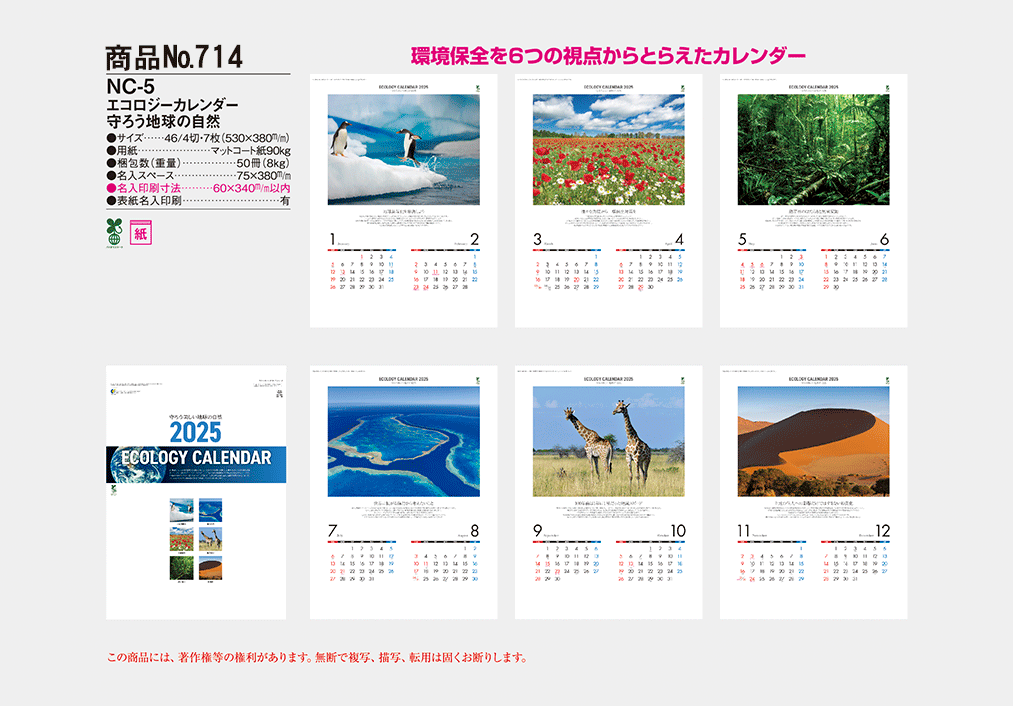Click the green clover eco mark icon
Viewport: 1013px width, 706px height.
pyautogui.click(x=113, y=232)
